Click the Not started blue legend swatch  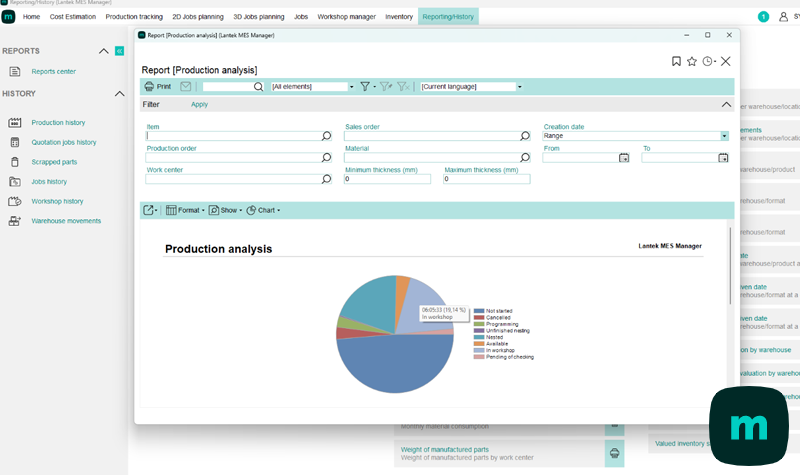coord(479,311)
